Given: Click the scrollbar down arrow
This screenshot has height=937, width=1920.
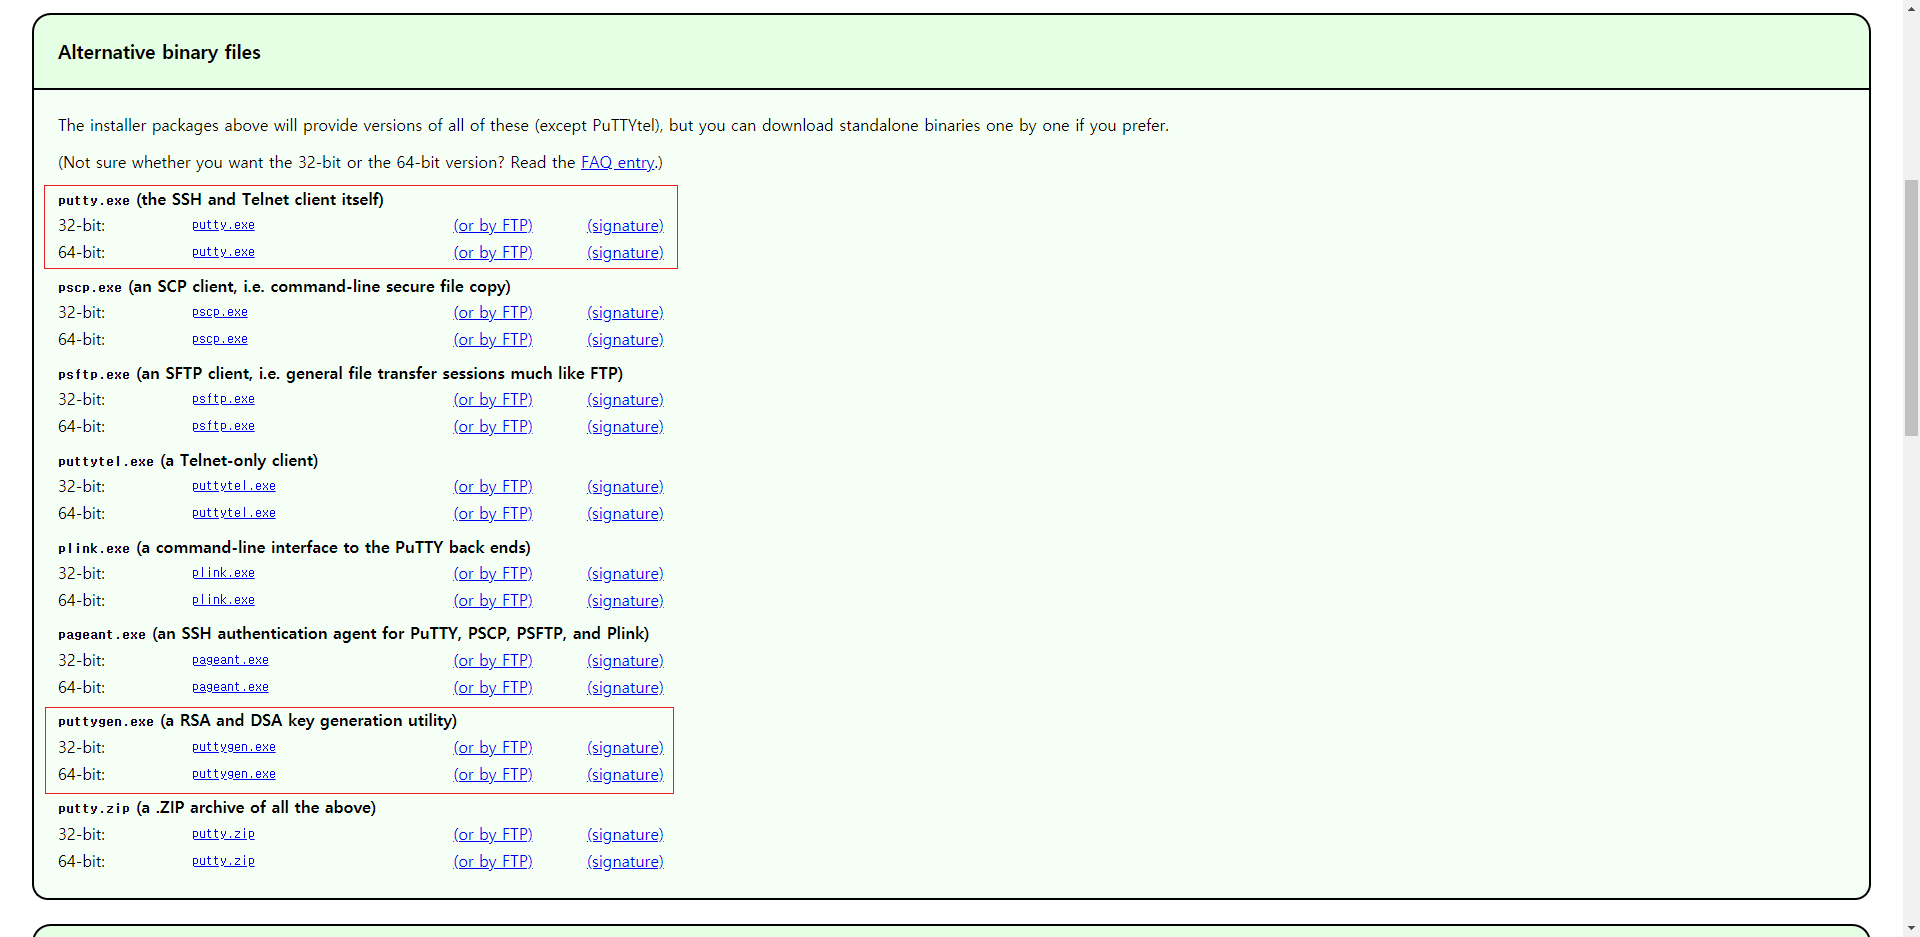Looking at the screenshot, I should [1911, 927].
